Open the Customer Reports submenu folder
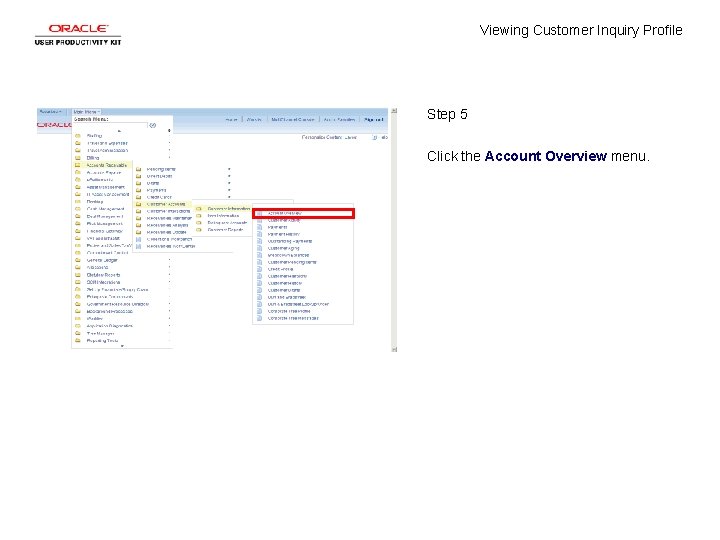720x540 pixels. 225,230
